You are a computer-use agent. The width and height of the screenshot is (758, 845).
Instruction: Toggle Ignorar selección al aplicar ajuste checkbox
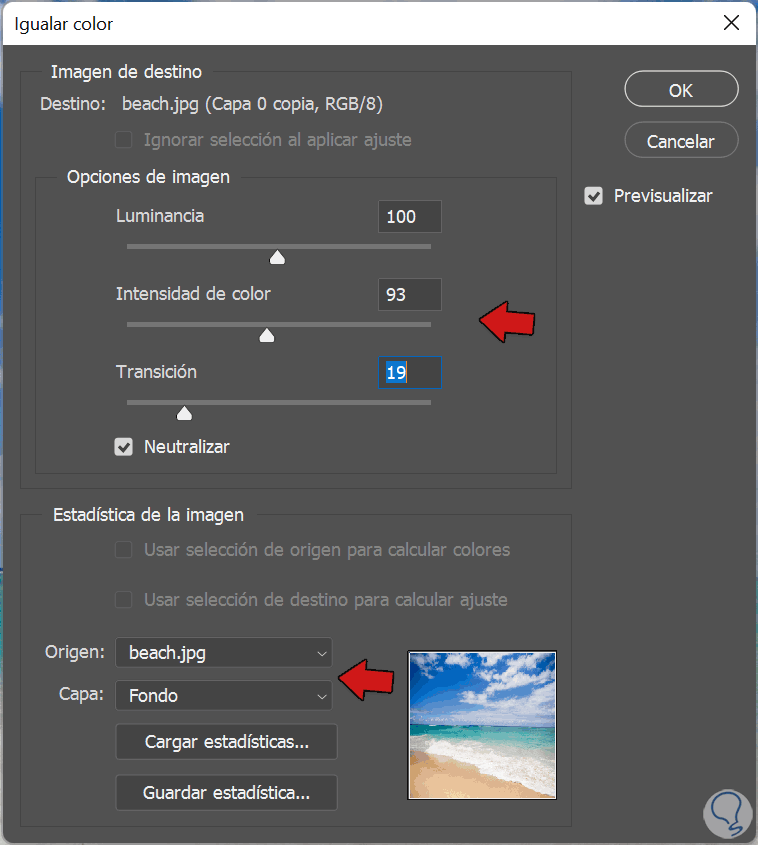click(124, 140)
